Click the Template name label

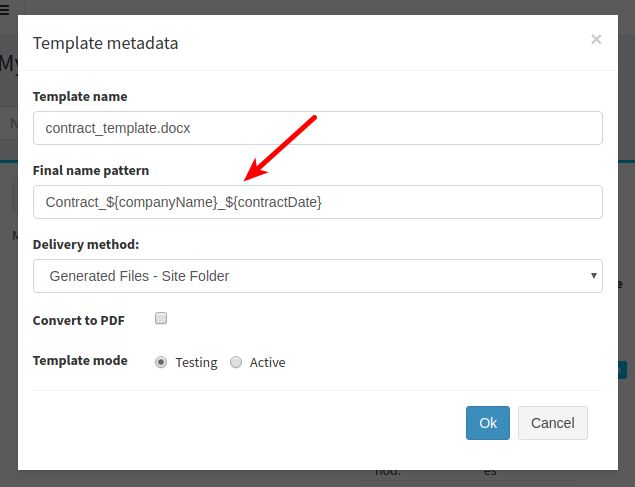[80, 96]
